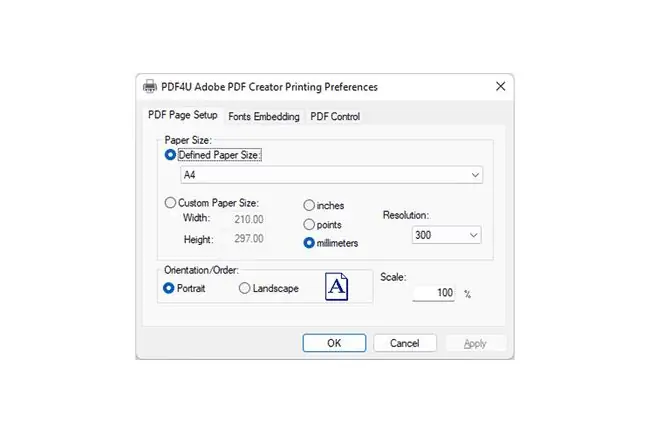Click the Width value field
The height and width of the screenshot is (433, 650).
tap(249, 219)
